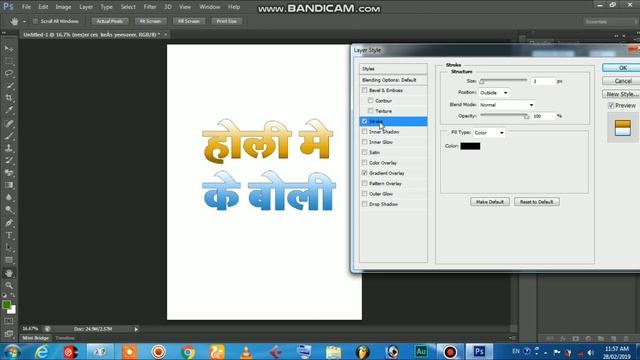Viewport: 640px width, 360px height.
Task: Open Stroke Position dropdown
Action: coord(494,93)
